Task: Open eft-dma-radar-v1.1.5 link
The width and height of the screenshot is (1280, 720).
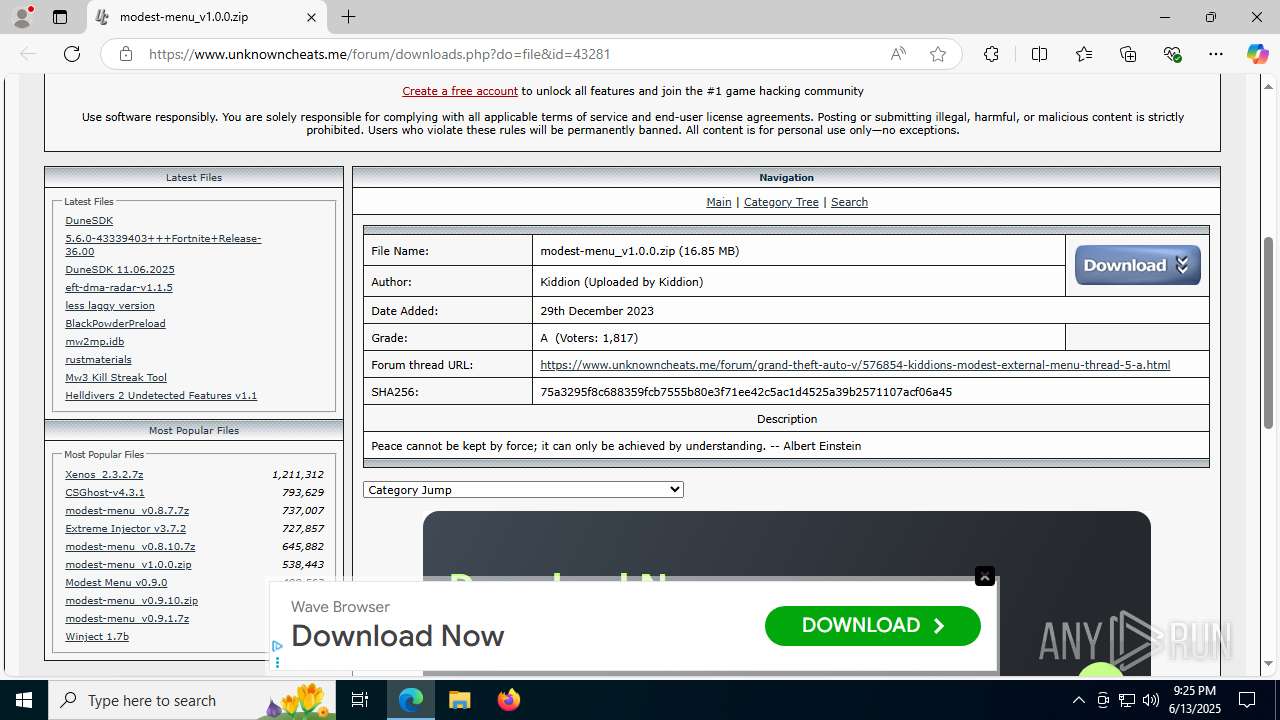Action: [119, 288]
